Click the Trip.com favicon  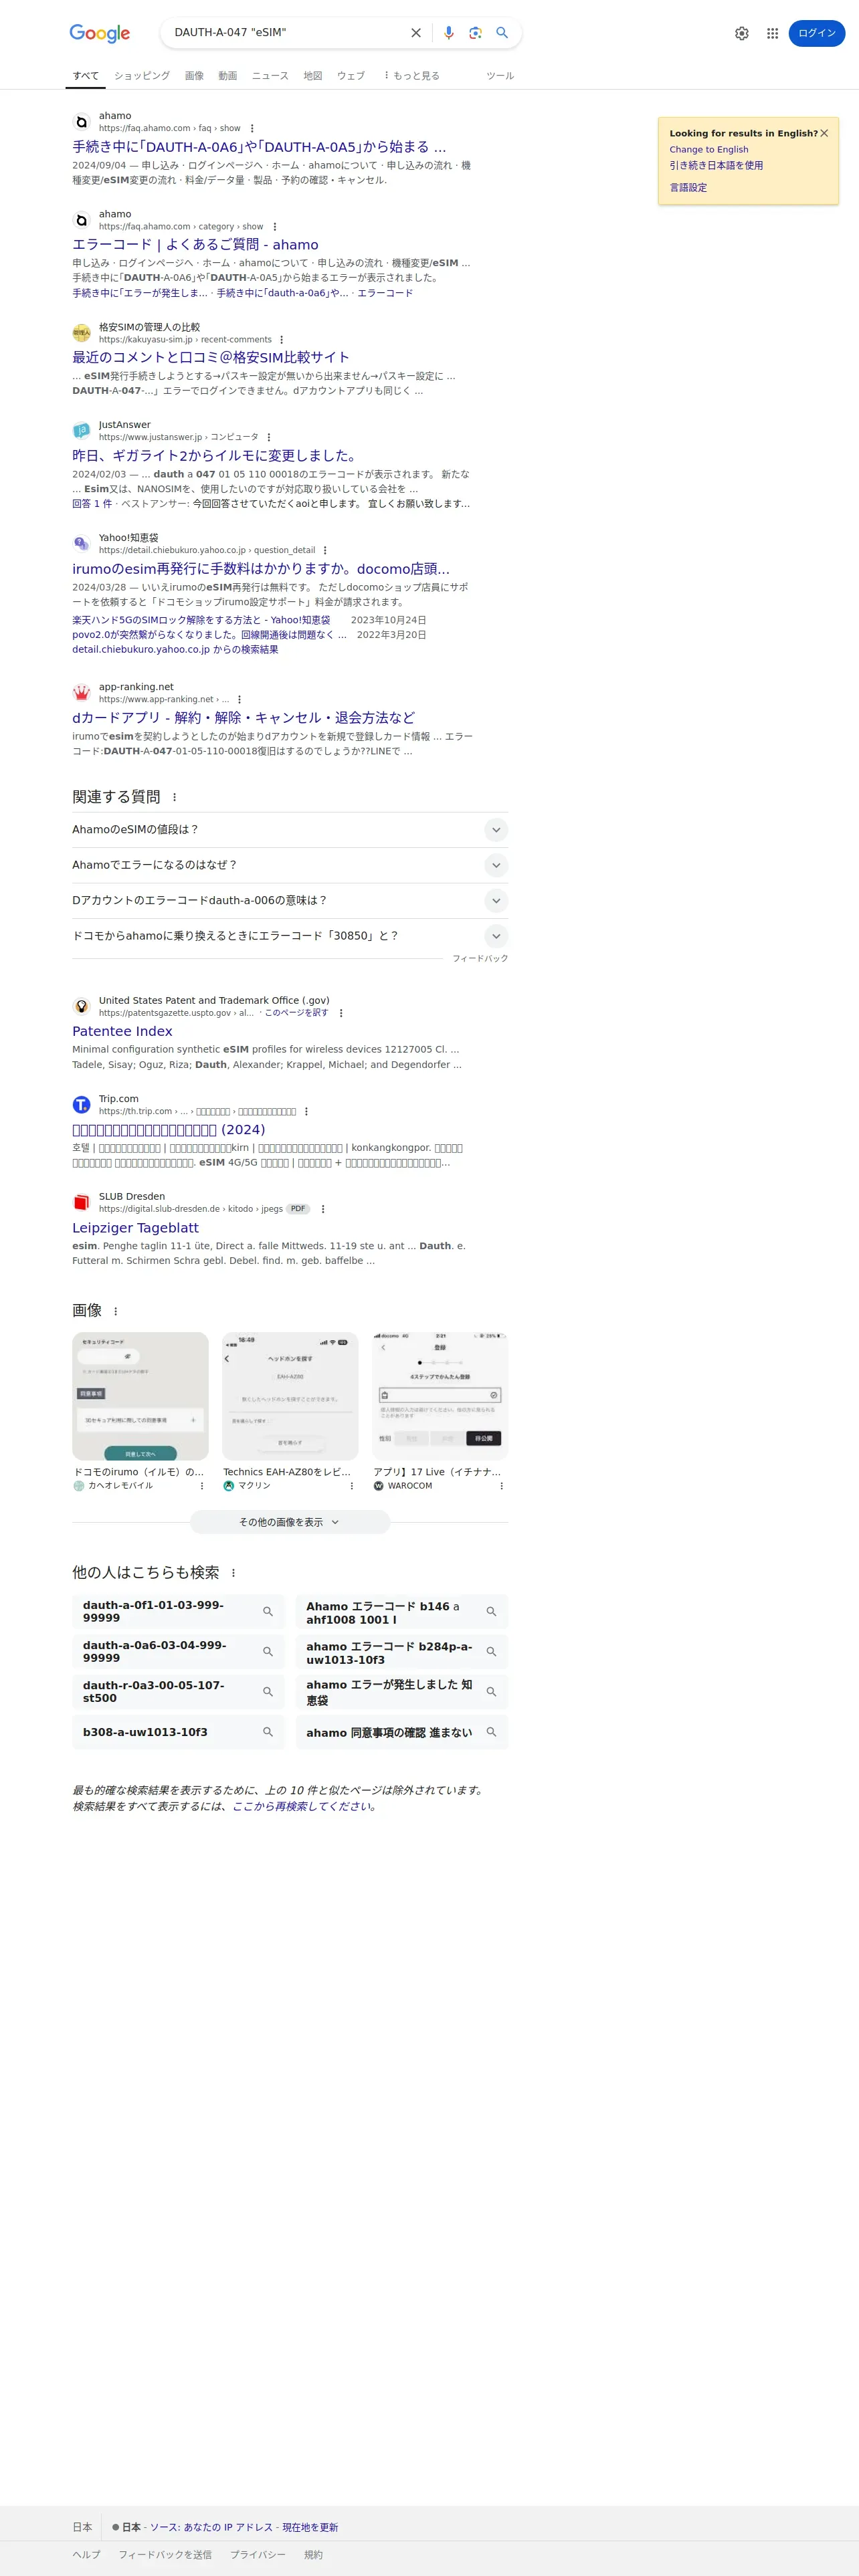pyautogui.click(x=81, y=1105)
